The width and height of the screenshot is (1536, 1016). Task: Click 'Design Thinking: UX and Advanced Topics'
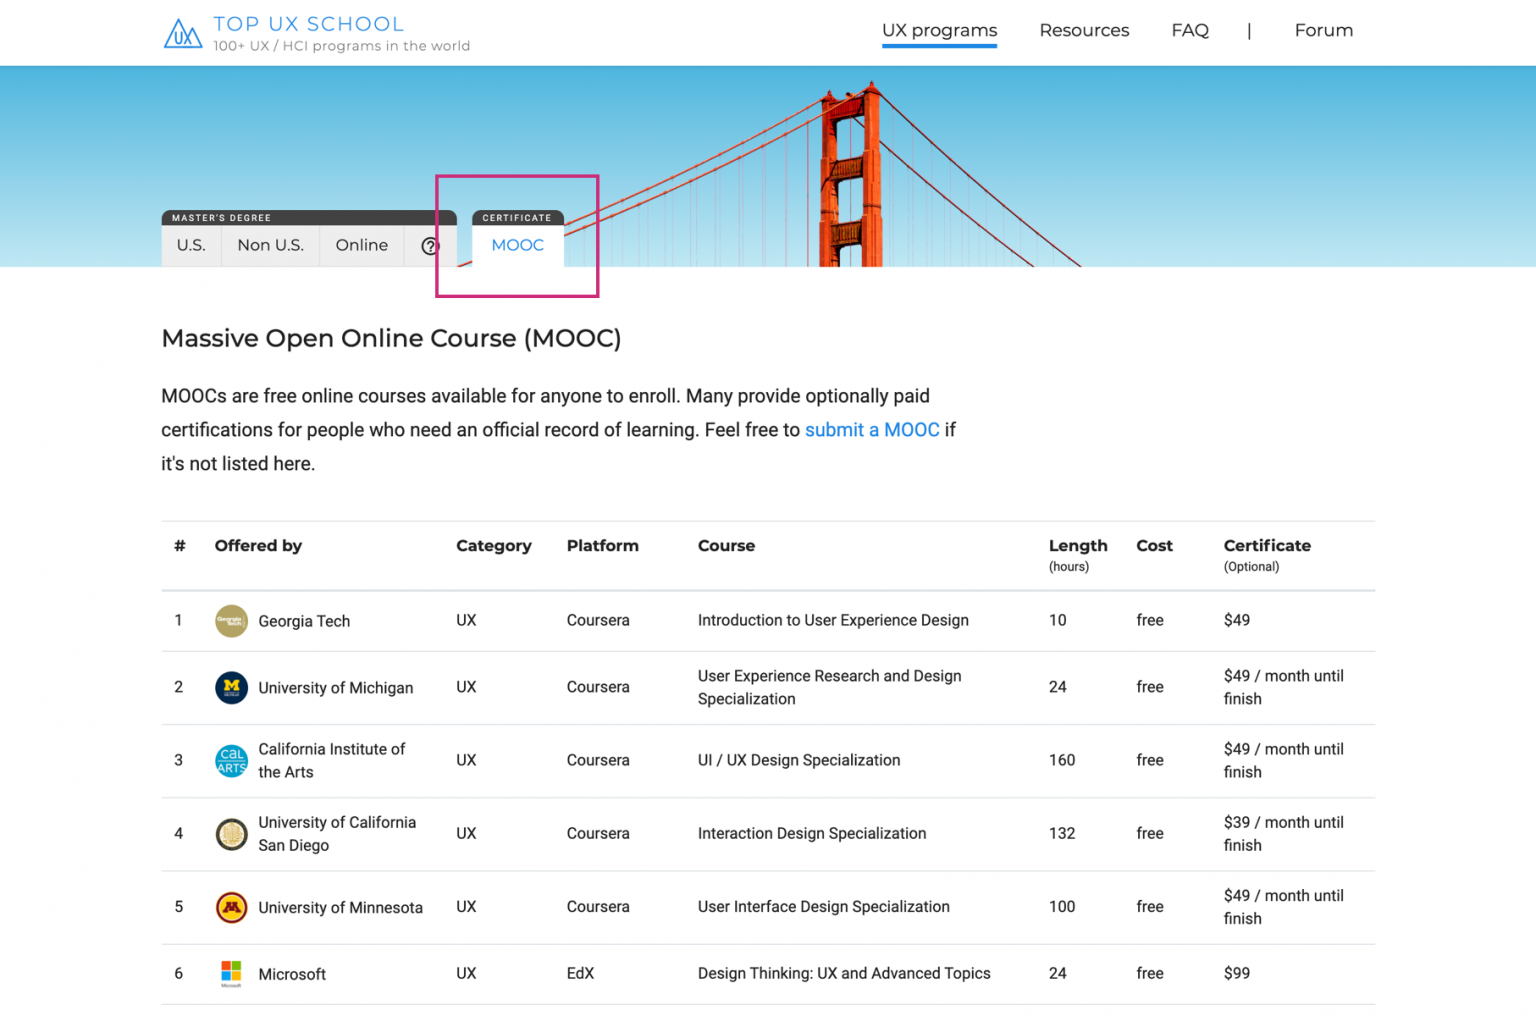[x=844, y=973]
